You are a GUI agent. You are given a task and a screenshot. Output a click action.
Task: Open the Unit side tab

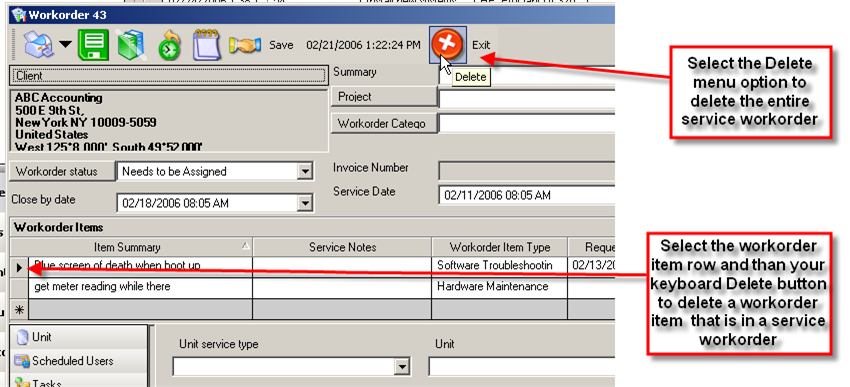tap(79, 337)
